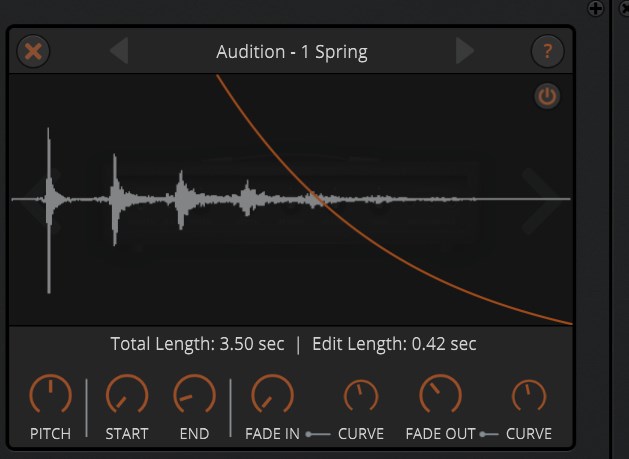Click the Edit Length 0.42 sec readout

click(x=394, y=344)
